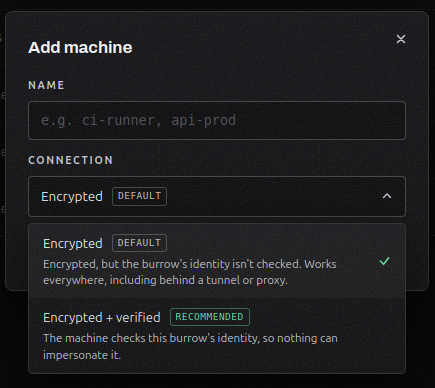Click the 'nothing can impersonate it' description
This screenshot has height=388, width=435.
coord(190,346)
